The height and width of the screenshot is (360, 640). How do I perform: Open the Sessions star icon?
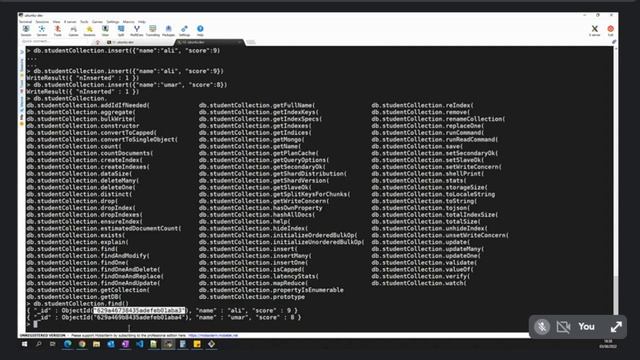pyautogui.click(x=89, y=31)
